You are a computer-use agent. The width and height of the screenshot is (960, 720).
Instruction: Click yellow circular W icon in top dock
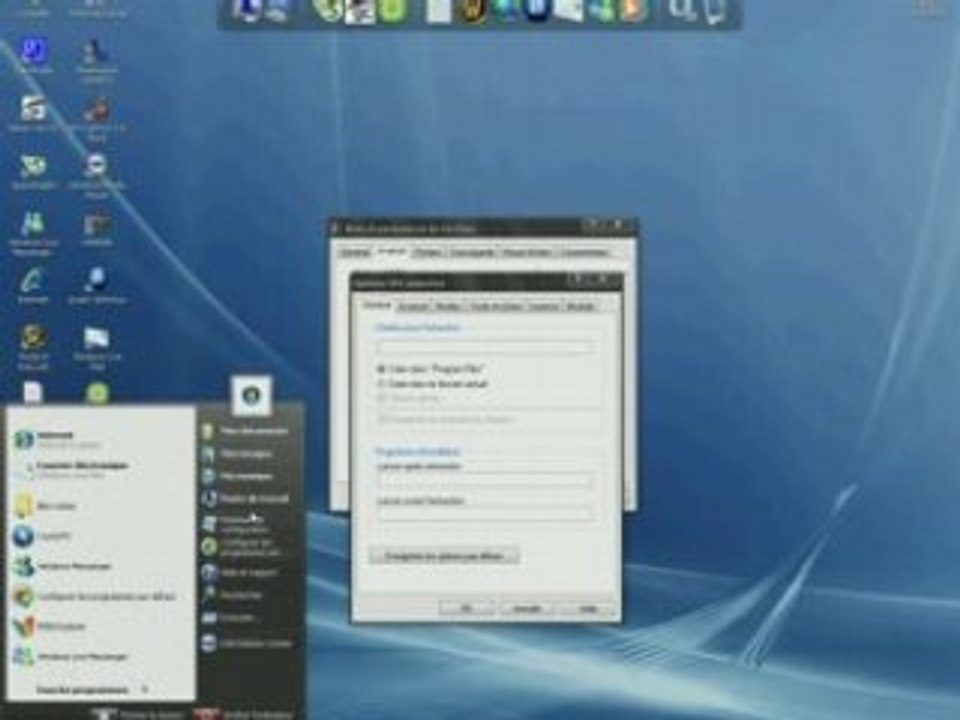point(473,10)
